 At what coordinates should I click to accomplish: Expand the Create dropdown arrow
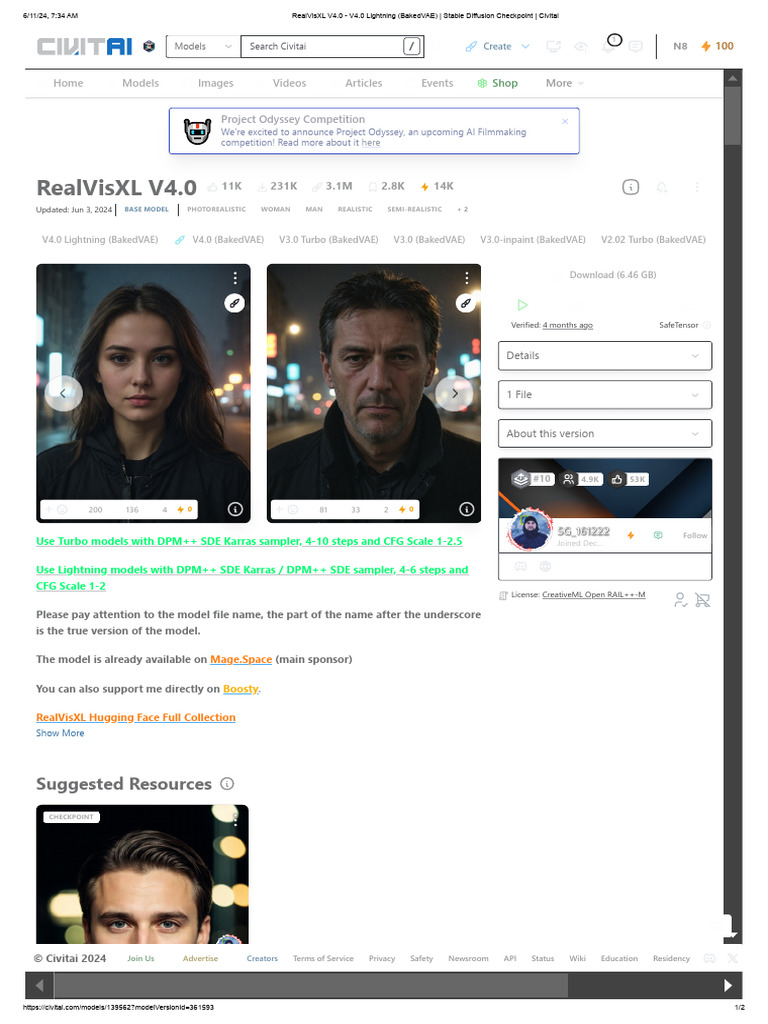pos(525,46)
